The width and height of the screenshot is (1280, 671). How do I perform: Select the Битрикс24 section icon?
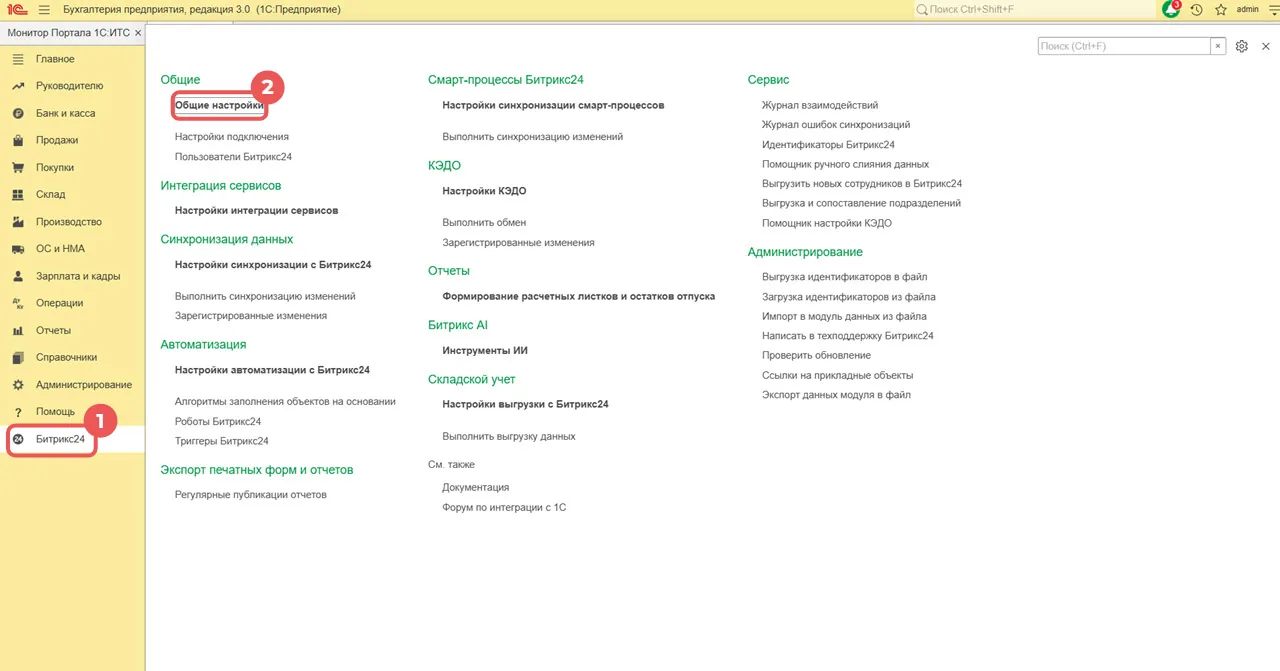point(18,439)
